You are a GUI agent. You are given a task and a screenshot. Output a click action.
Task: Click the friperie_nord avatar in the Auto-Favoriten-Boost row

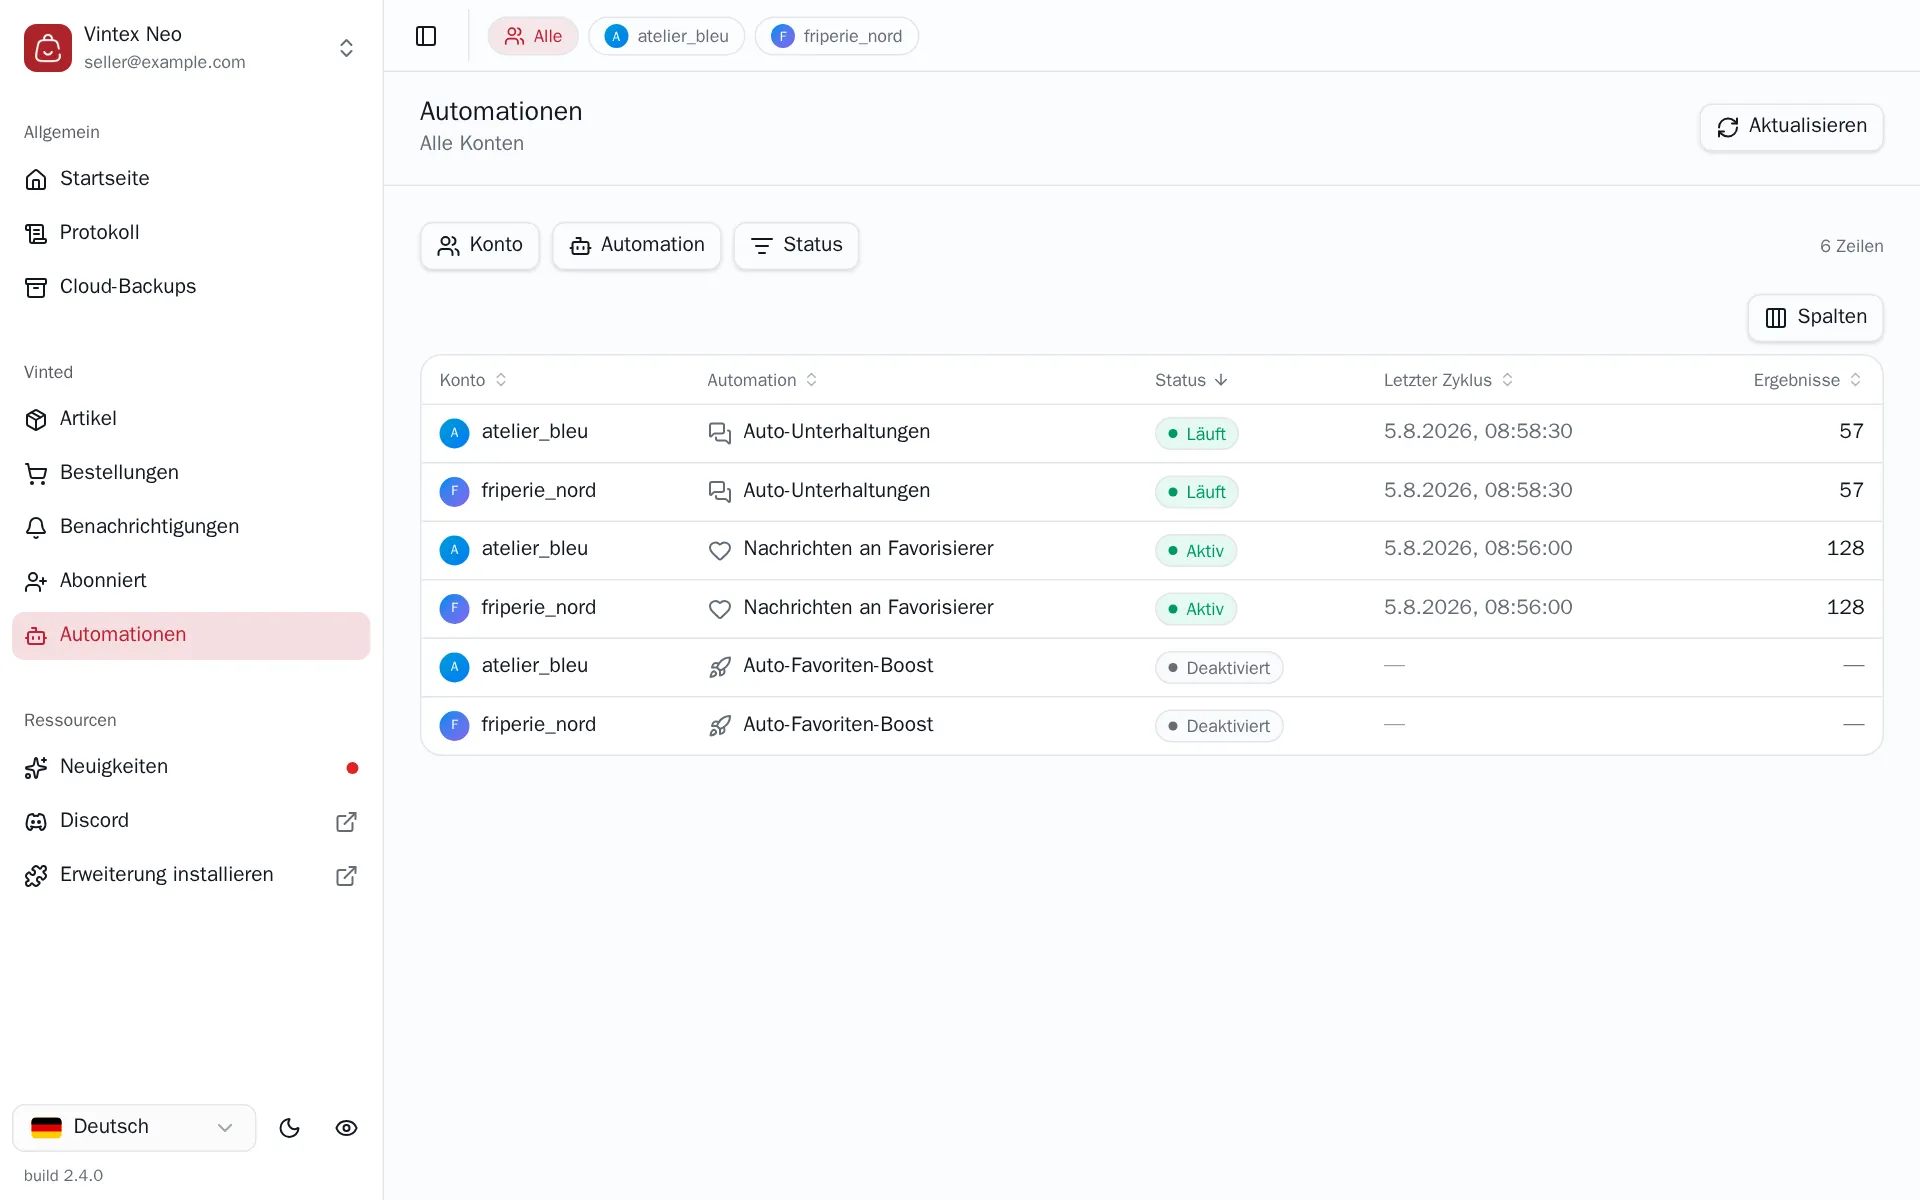click(x=454, y=726)
